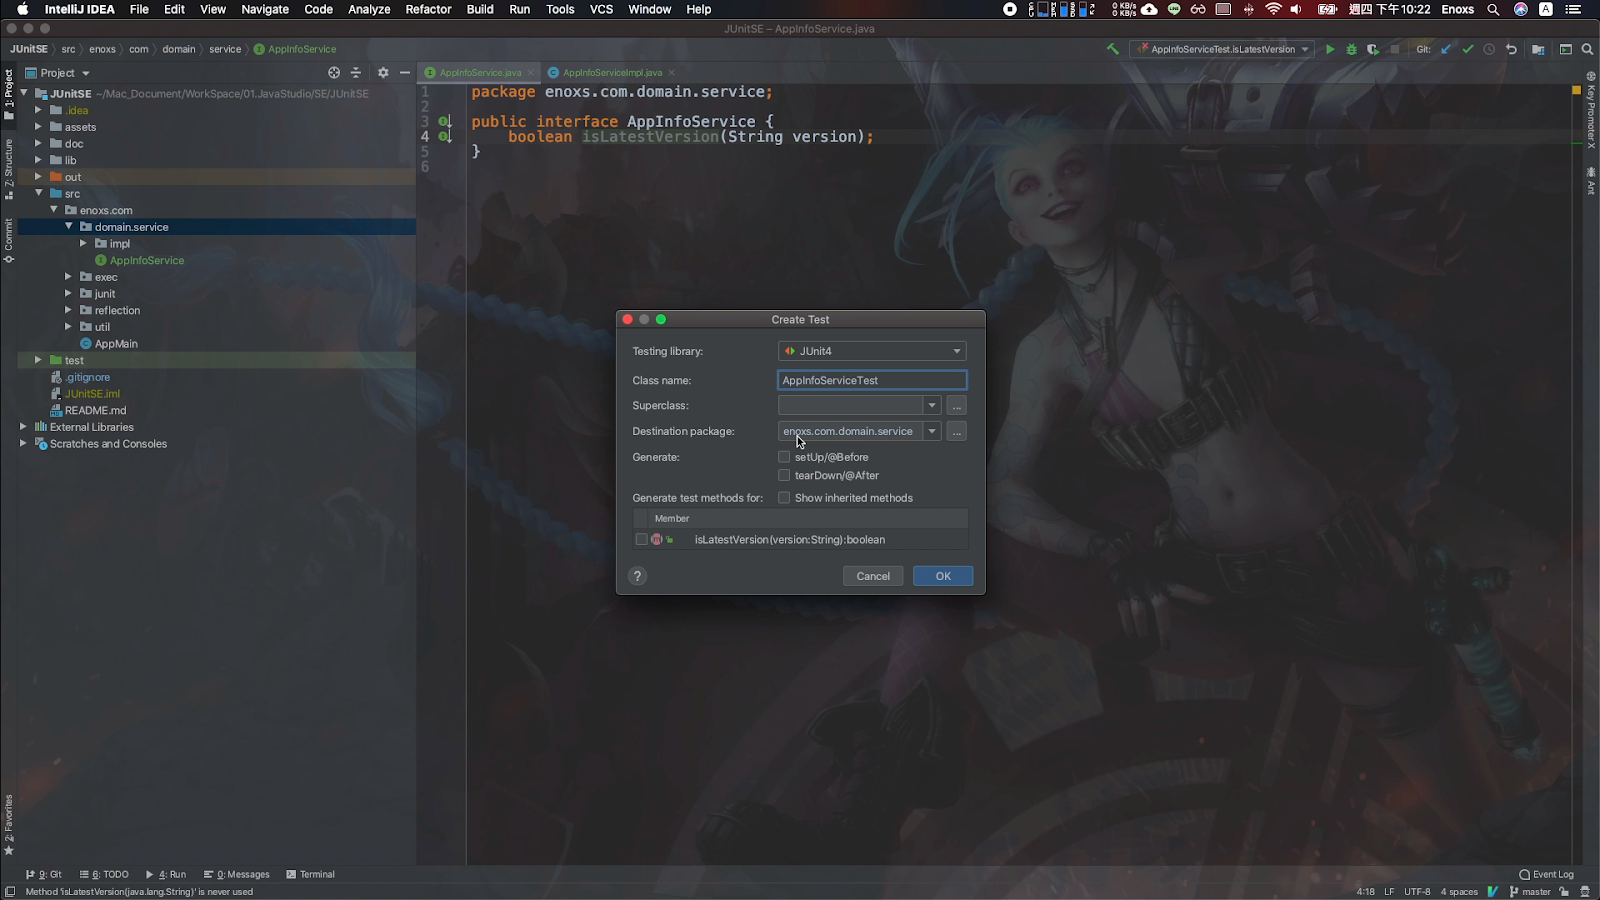This screenshot has width=1600, height=900.
Task: Expand the test folder node
Action: (x=38, y=360)
